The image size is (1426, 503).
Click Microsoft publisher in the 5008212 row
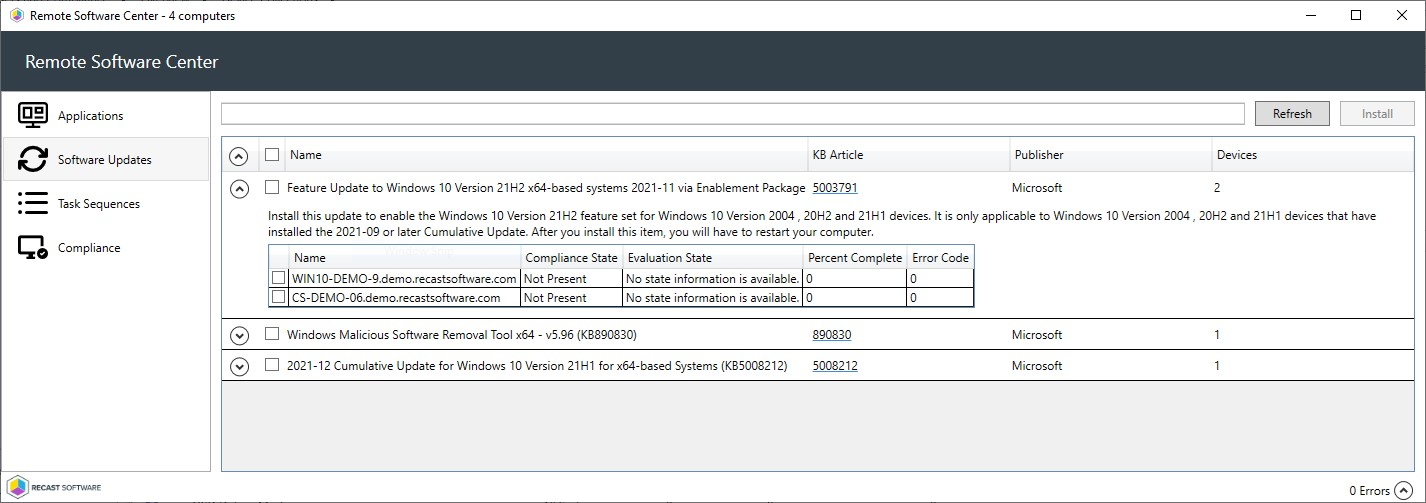coord(1037,366)
